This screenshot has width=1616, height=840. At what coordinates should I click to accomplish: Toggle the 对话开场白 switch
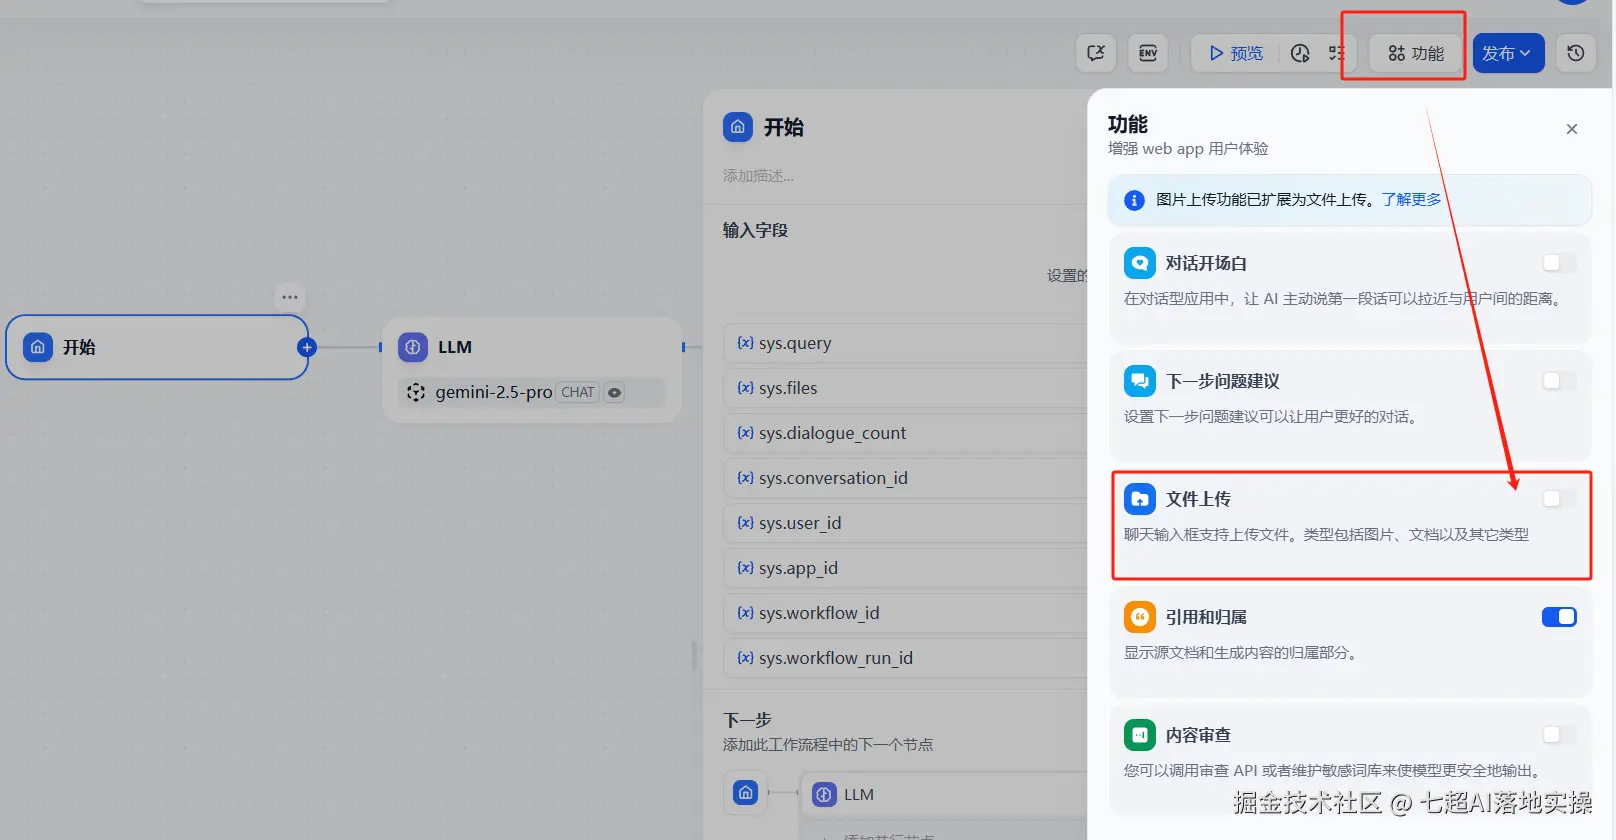[1559, 263]
